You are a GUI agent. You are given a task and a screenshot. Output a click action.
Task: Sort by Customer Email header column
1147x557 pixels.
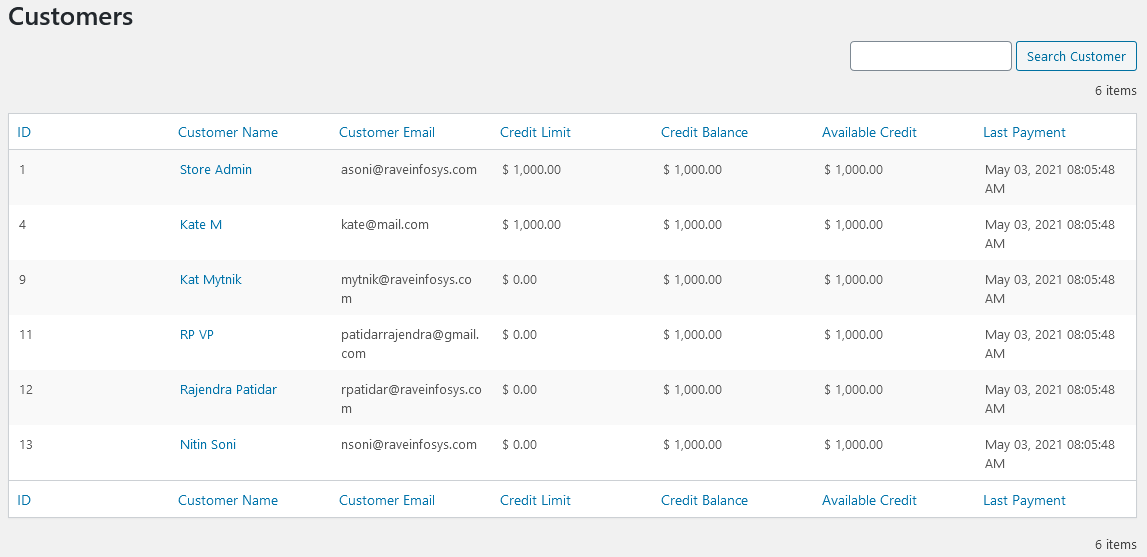pyautogui.click(x=386, y=132)
